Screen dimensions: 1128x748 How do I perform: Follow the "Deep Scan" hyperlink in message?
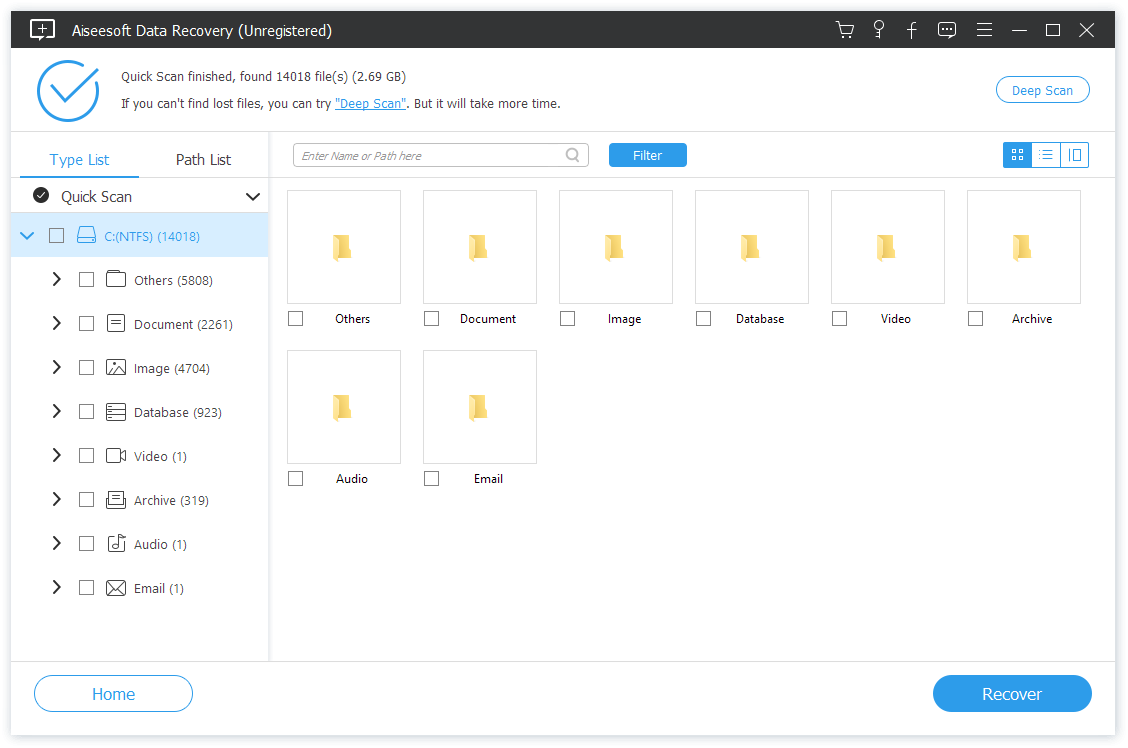pyautogui.click(x=370, y=104)
